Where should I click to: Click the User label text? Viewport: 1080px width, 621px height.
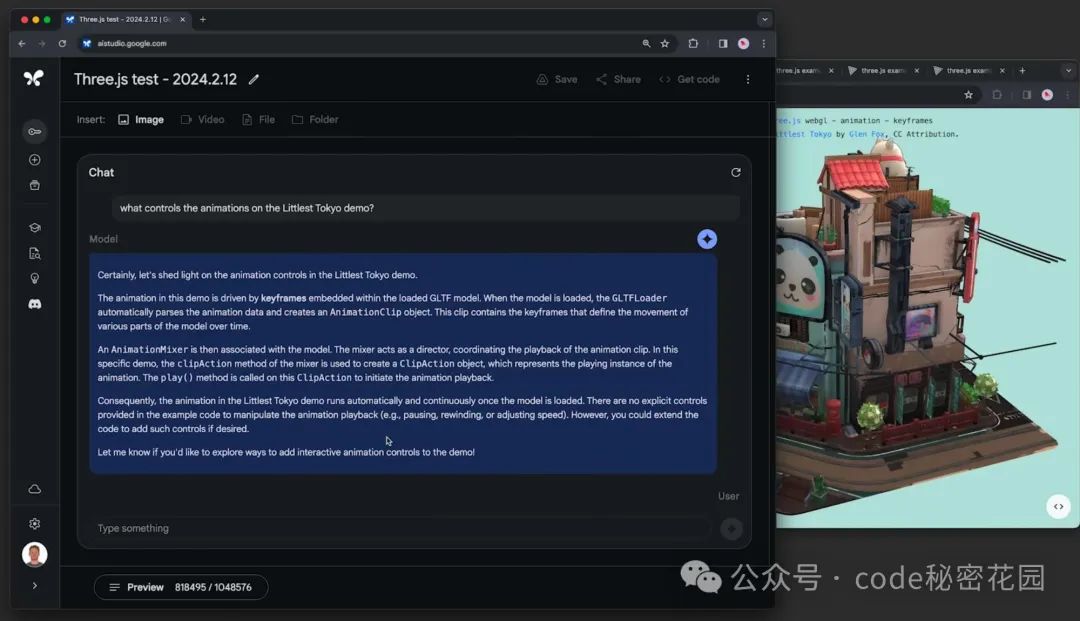728,496
